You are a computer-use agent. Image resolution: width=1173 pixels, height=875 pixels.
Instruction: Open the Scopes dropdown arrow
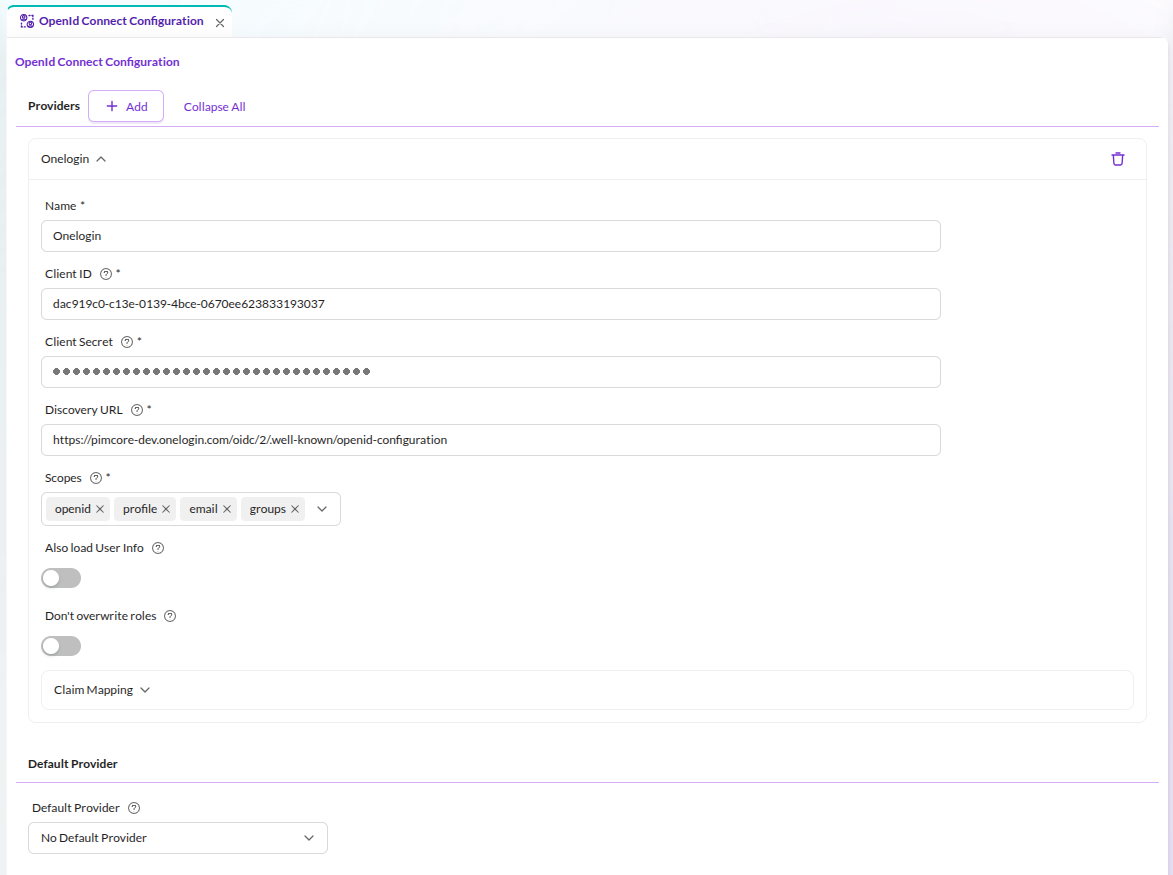322,509
